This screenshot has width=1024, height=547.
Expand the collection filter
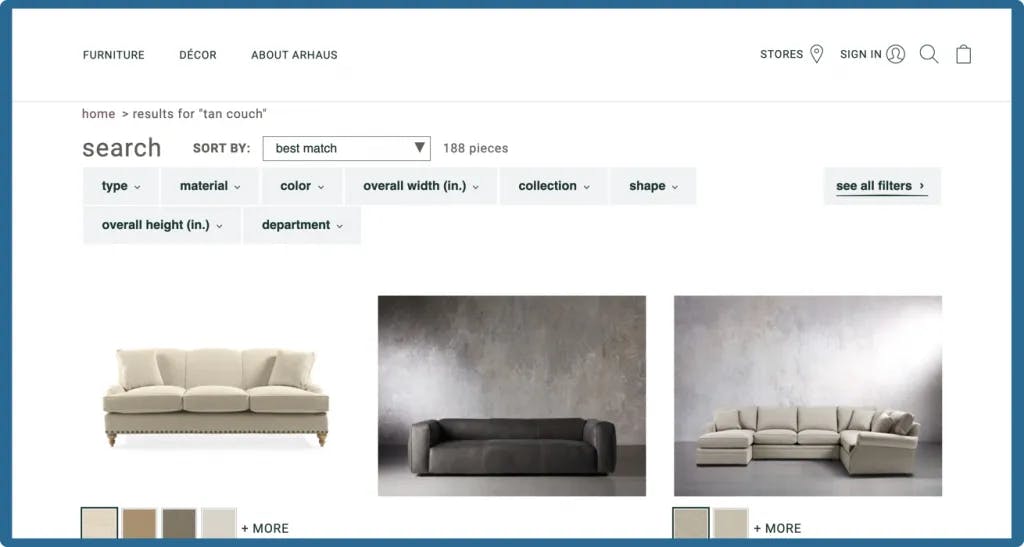pyautogui.click(x=554, y=186)
